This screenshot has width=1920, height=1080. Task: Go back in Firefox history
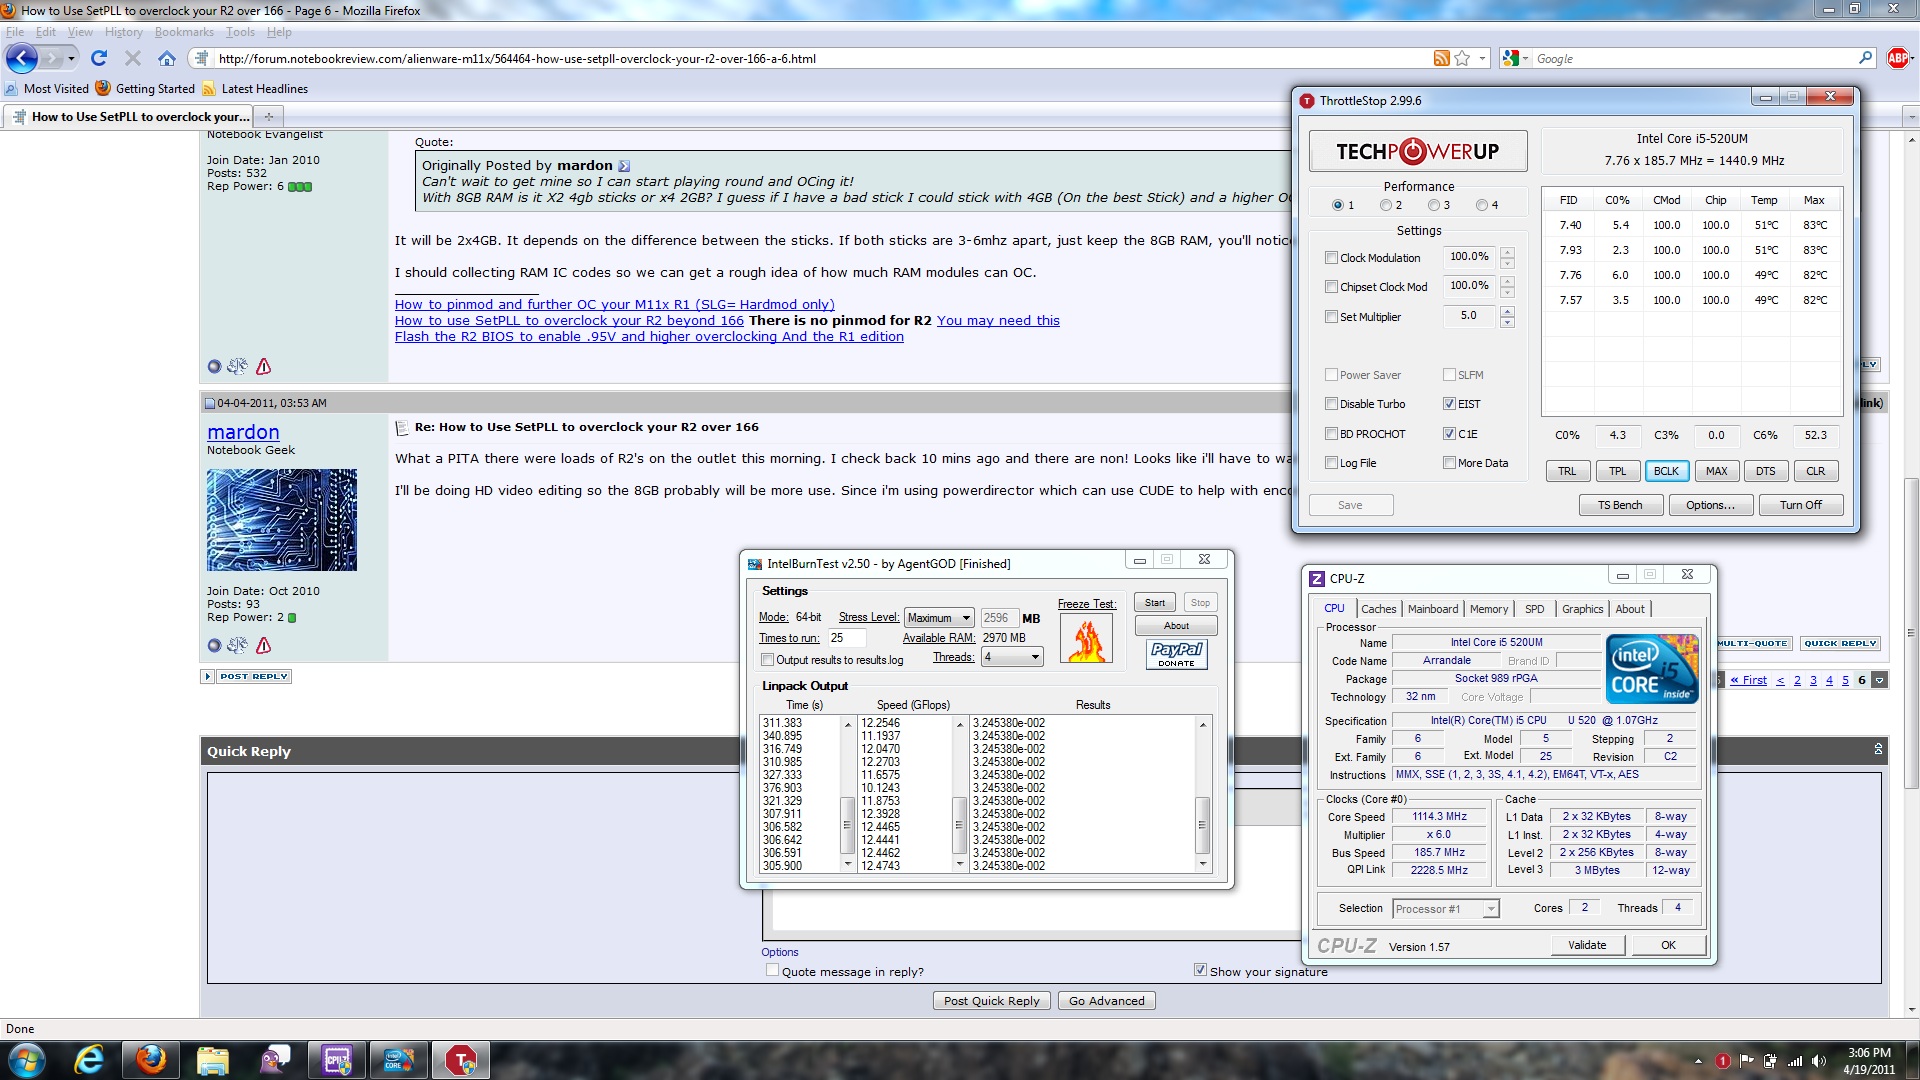pyautogui.click(x=22, y=58)
